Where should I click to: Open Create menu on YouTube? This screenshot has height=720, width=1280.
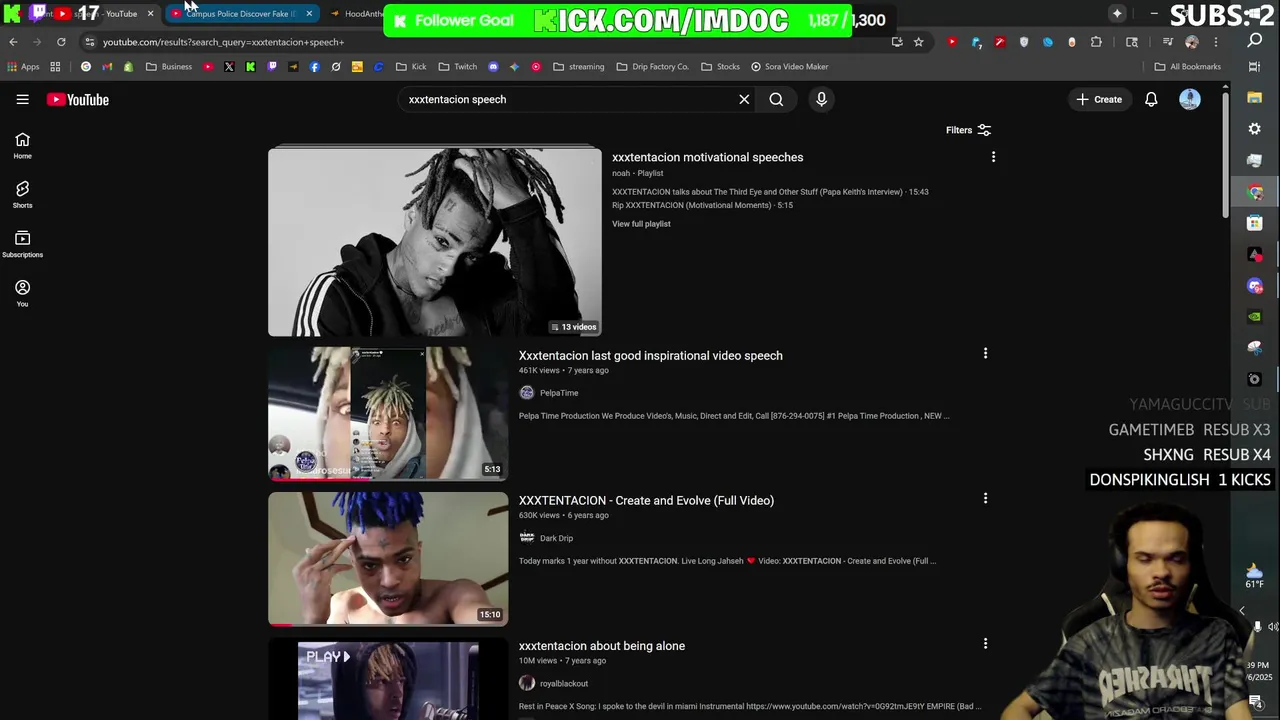[1099, 99]
